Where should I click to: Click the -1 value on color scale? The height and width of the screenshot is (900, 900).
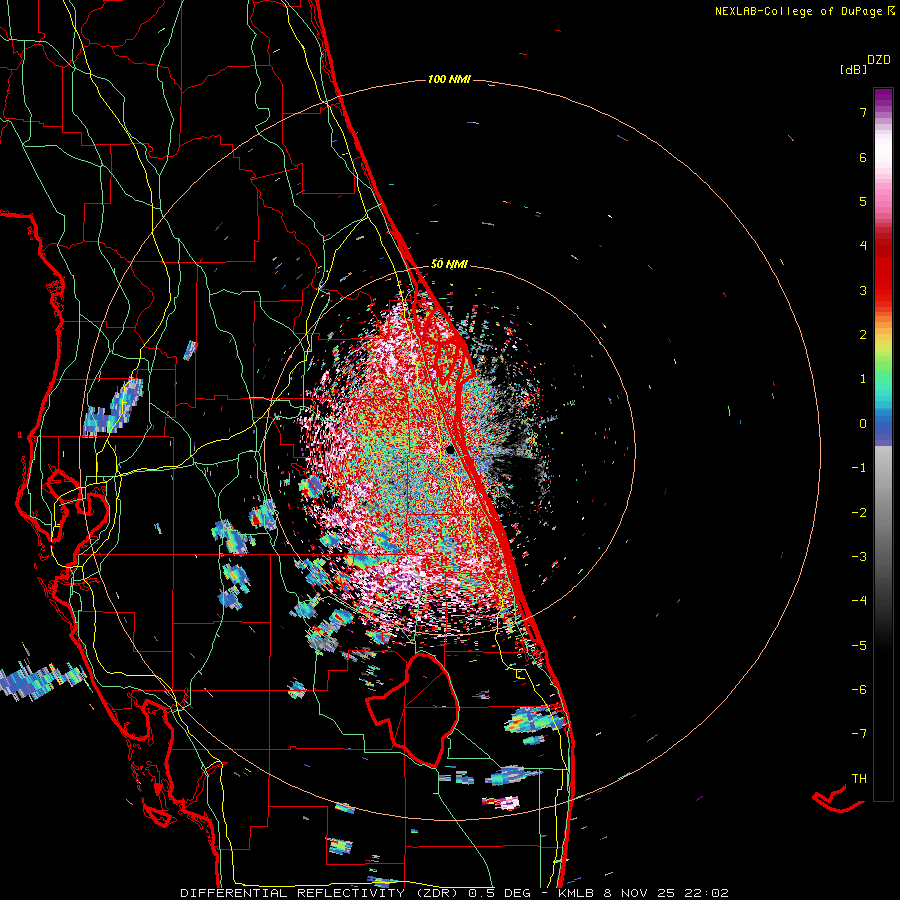[859, 468]
